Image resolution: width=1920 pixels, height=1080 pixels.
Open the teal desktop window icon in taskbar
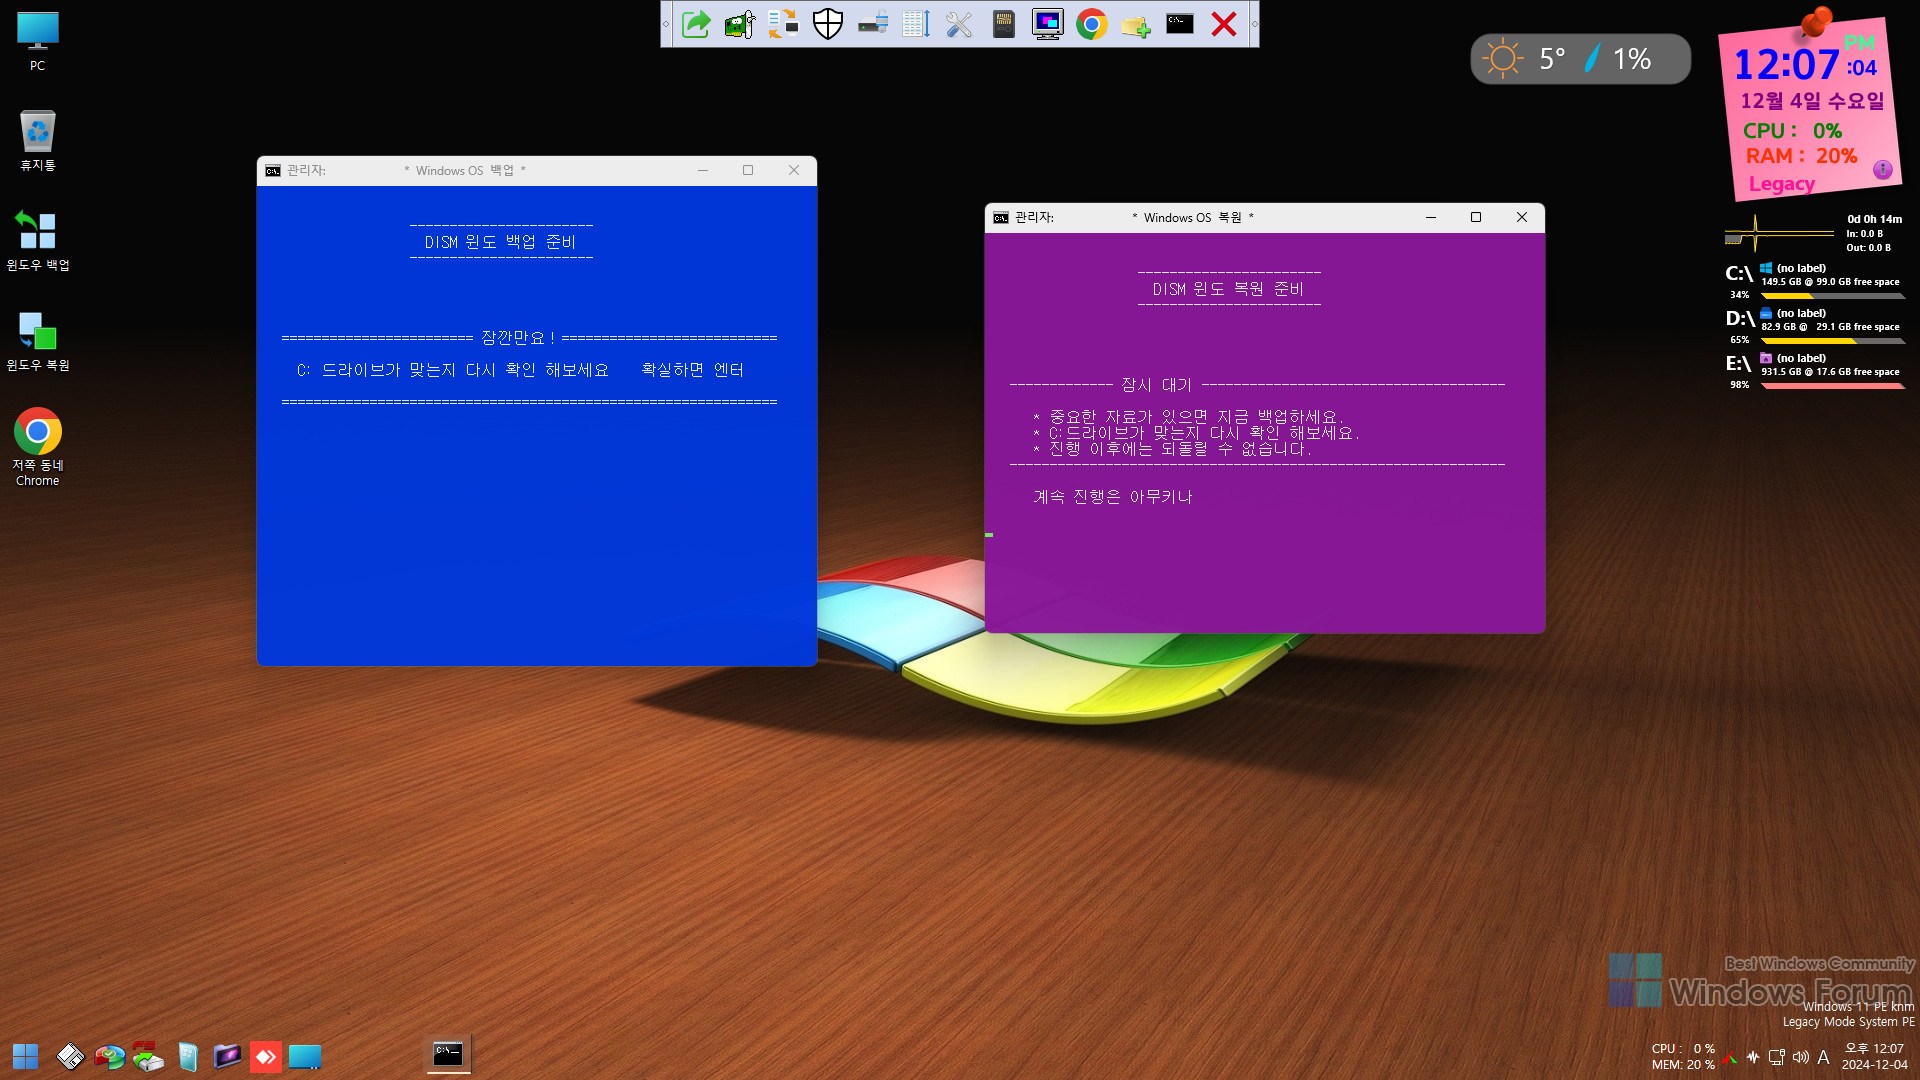point(305,1056)
